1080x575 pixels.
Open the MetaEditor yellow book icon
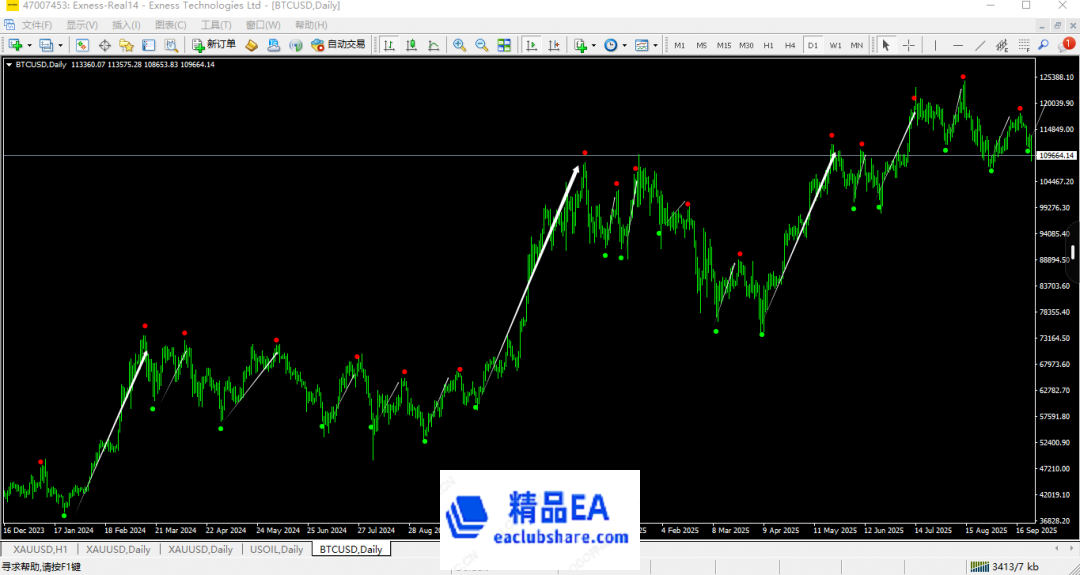click(251, 45)
